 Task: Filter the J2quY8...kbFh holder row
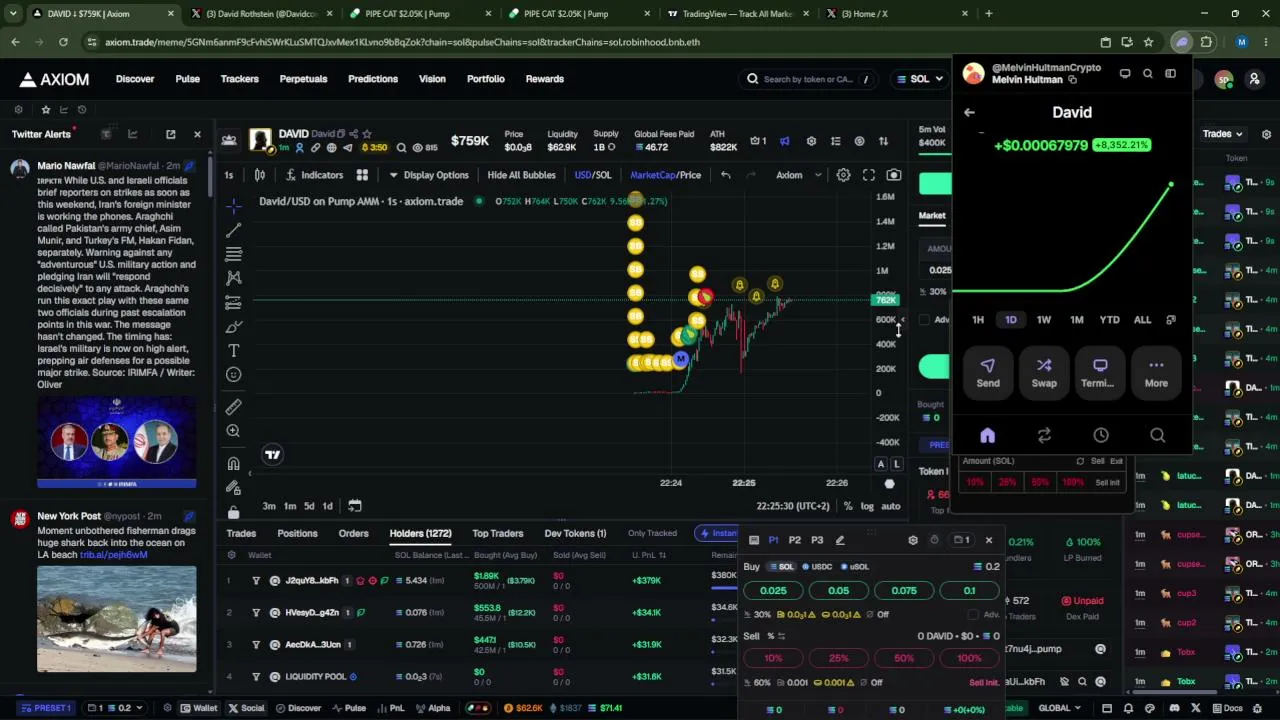[256, 580]
